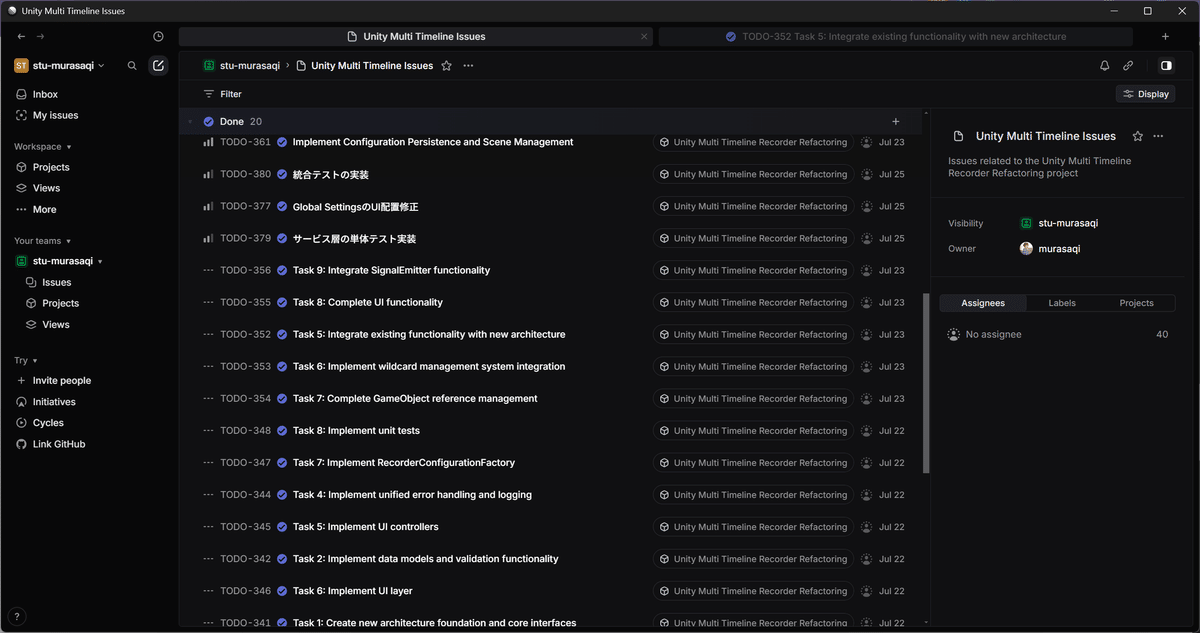The width and height of the screenshot is (1200, 633).
Task: Toggle the right details sidebar panel
Action: pyautogui.click(x=1166, y=66)
